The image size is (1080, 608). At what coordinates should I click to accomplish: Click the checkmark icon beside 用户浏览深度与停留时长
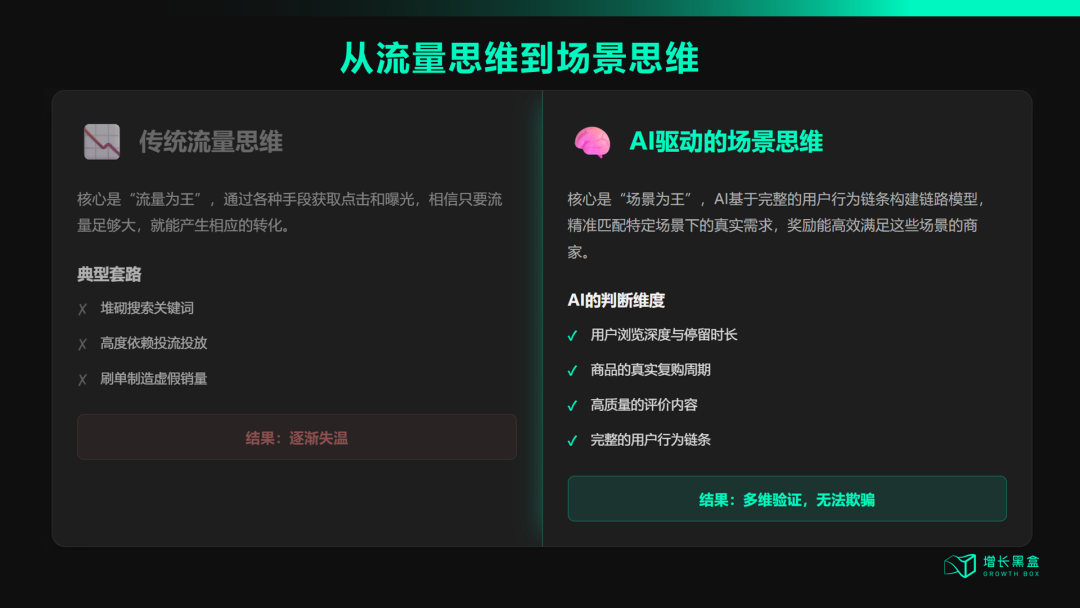572,334
